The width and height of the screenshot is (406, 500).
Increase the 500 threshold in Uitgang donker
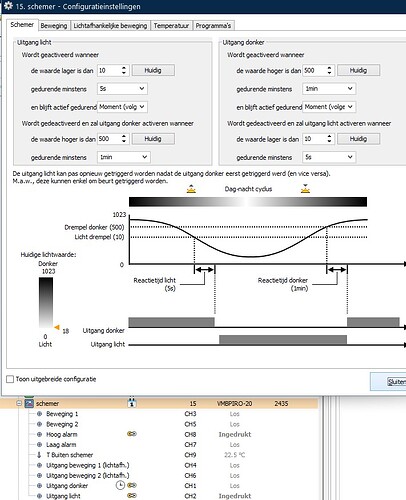329,68
